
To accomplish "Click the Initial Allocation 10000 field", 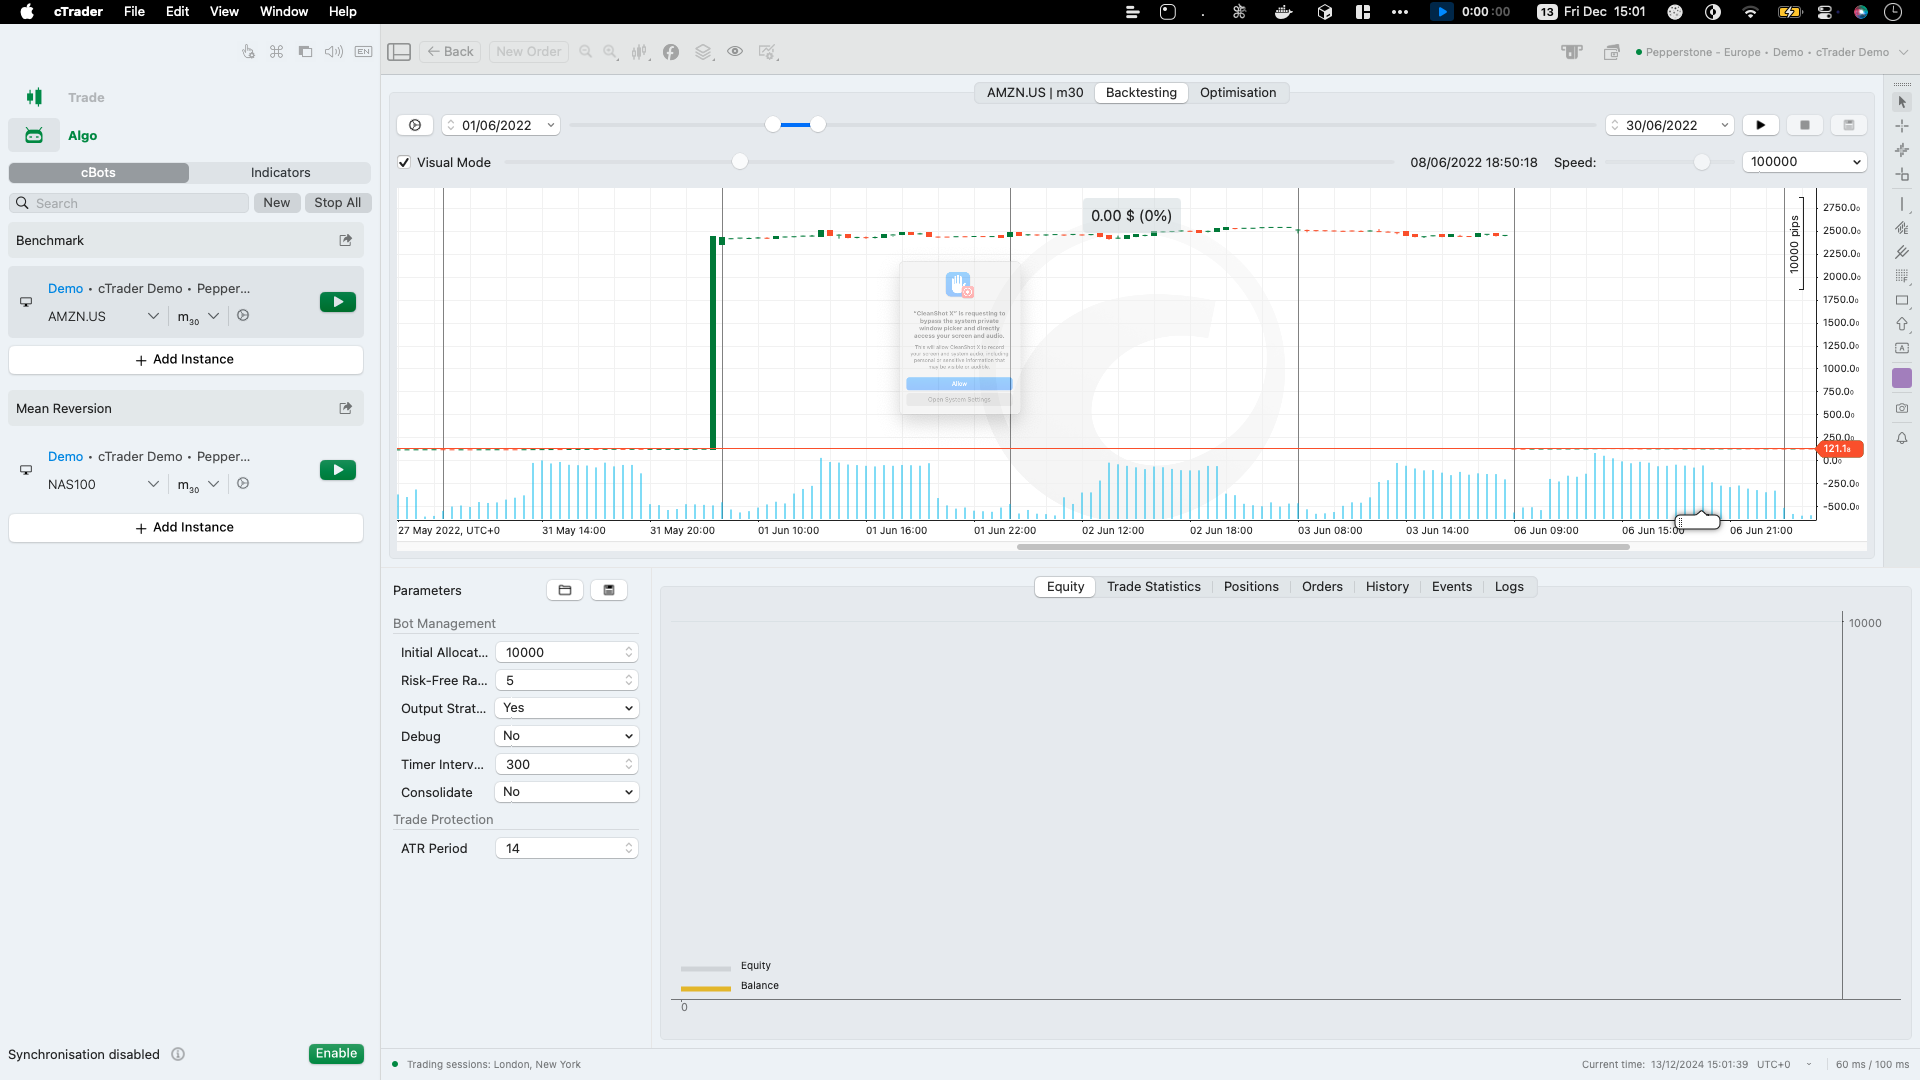I will point(567,652).
